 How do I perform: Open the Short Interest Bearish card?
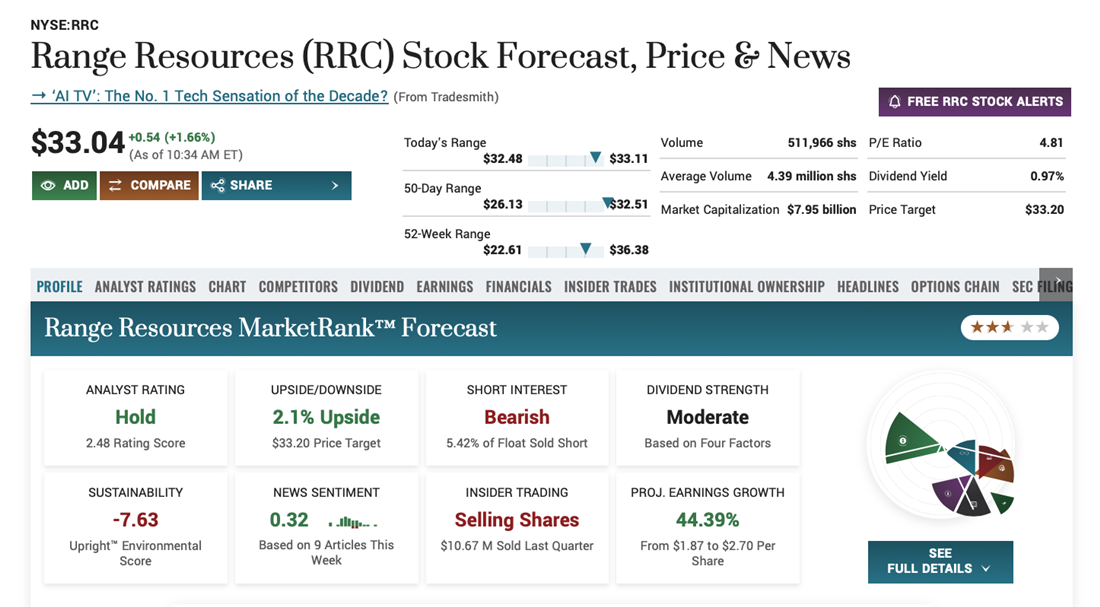pyautogui.click(x=516, y=417)
